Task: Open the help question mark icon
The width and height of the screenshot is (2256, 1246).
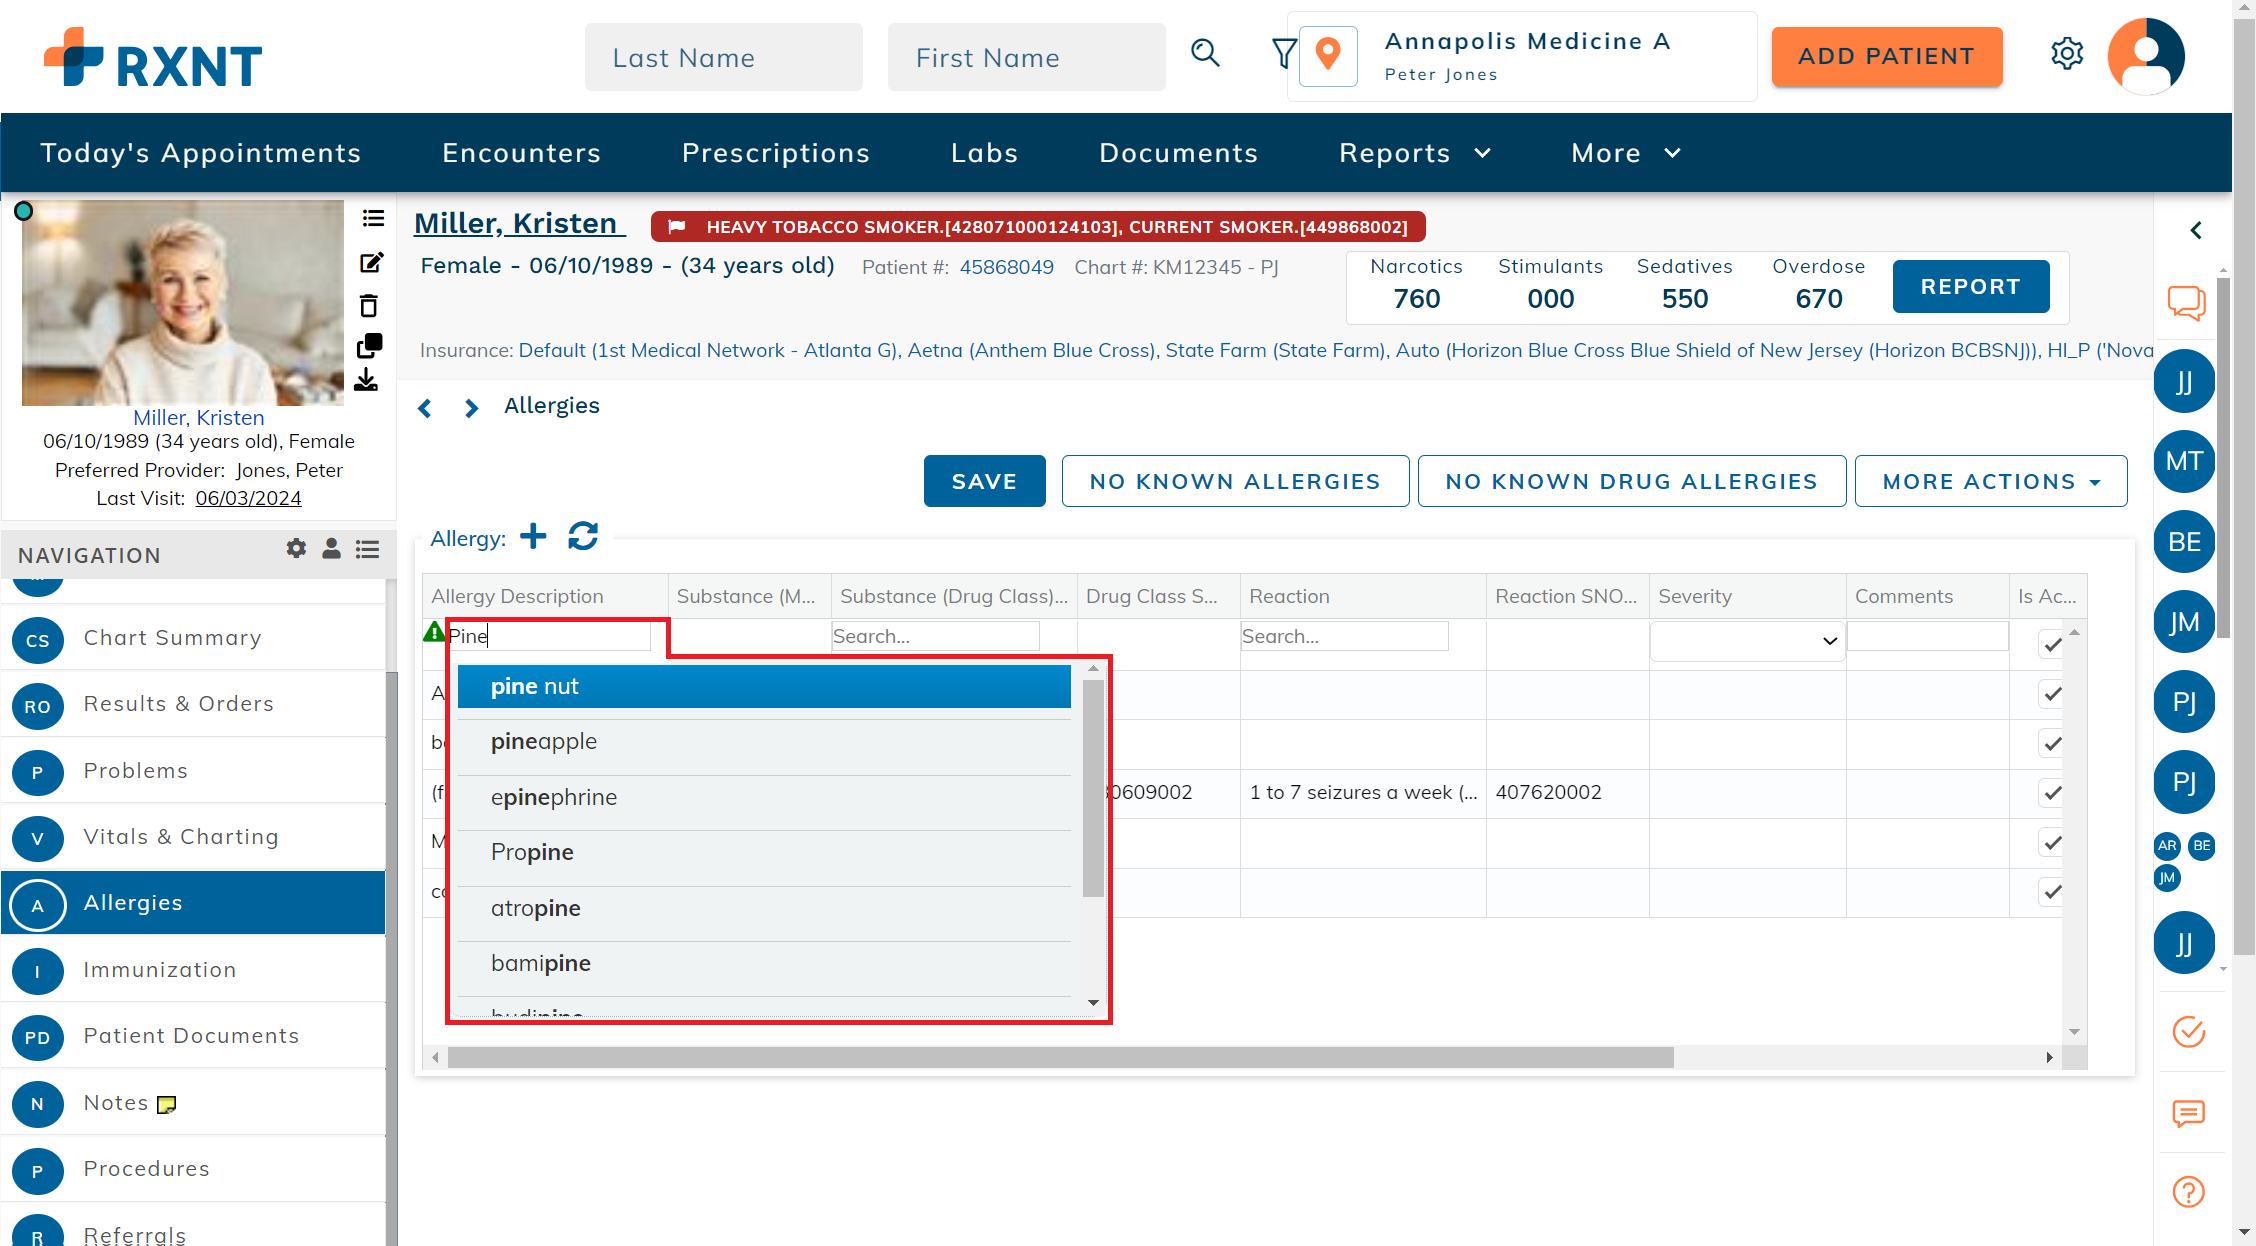Action: tap(2188, 1192)
